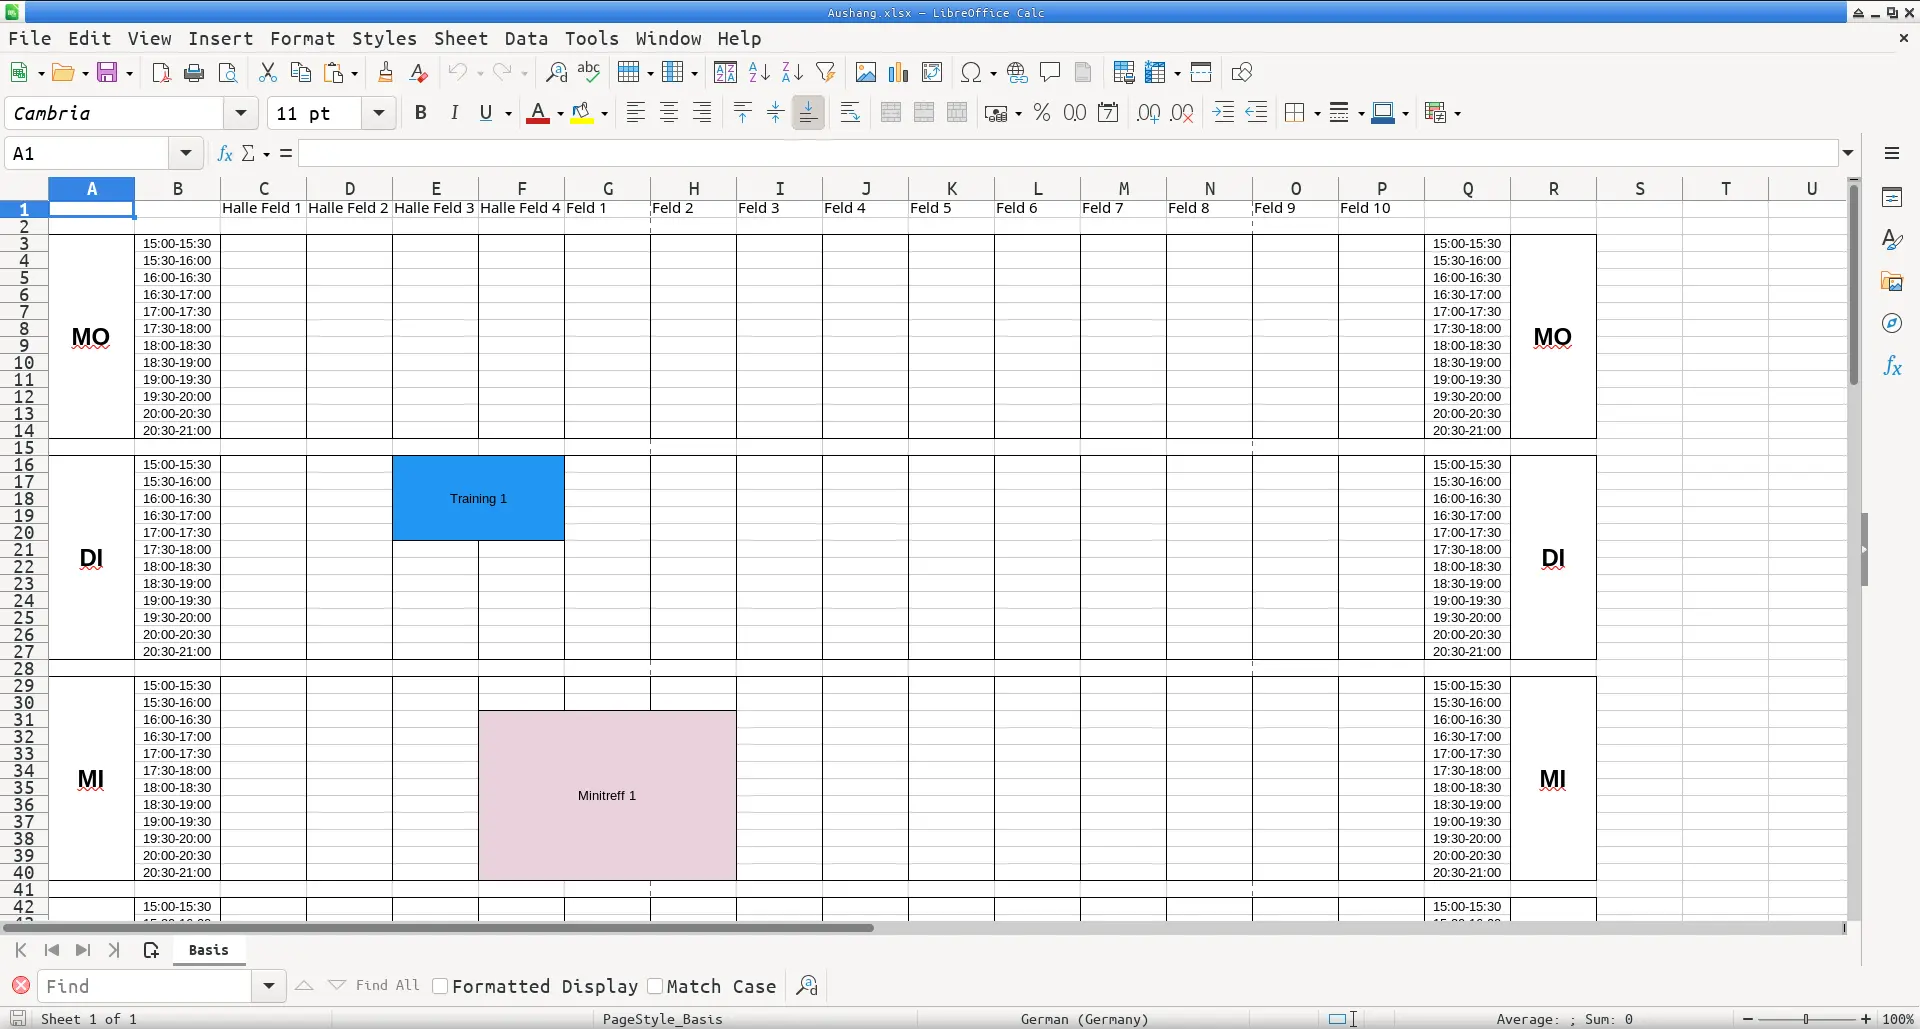This screenshot has height=1029, width=1920.
Task: Insert pivot table icon
Action: click(932, 72)
